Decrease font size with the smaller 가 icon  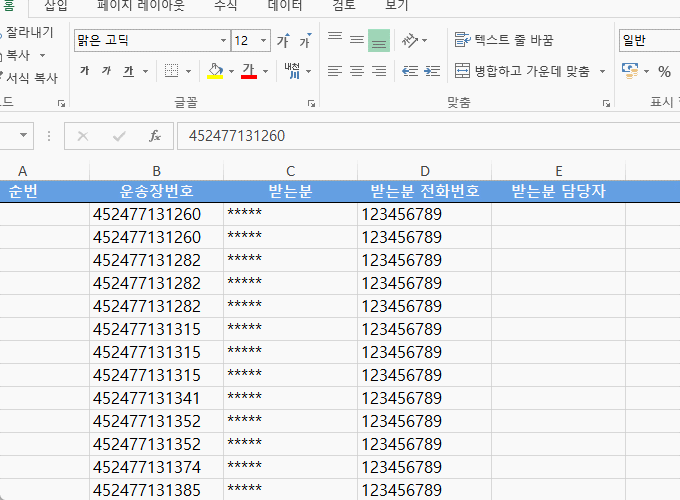(305, 41)
